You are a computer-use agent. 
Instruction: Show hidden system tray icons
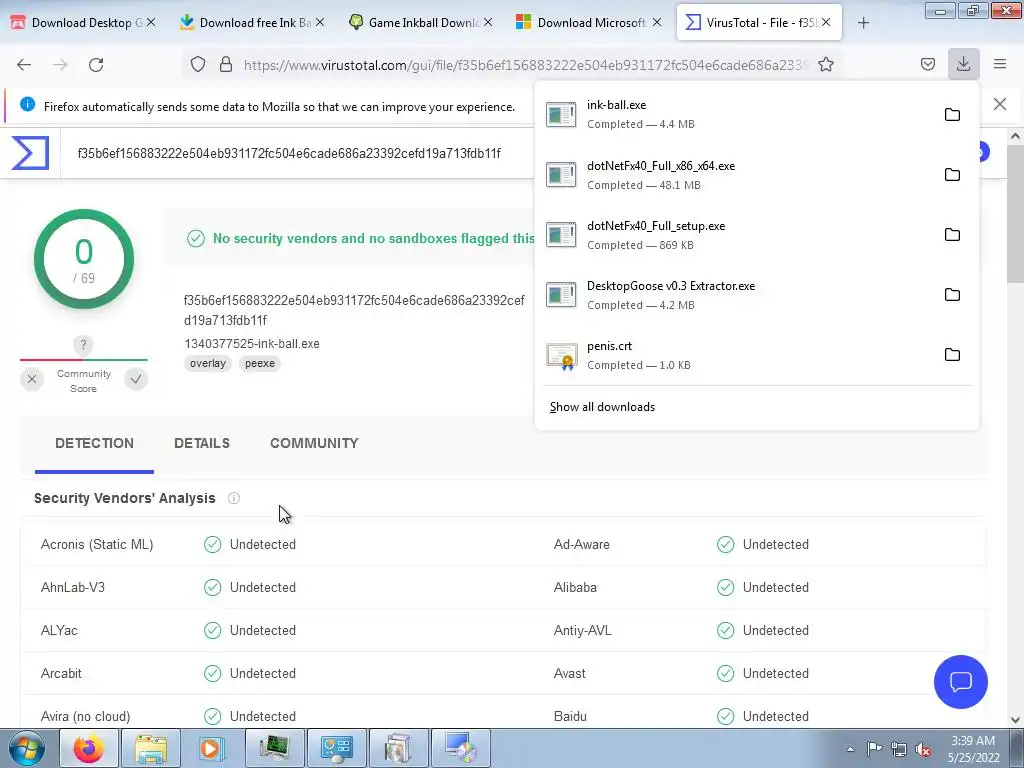point(850,749)
